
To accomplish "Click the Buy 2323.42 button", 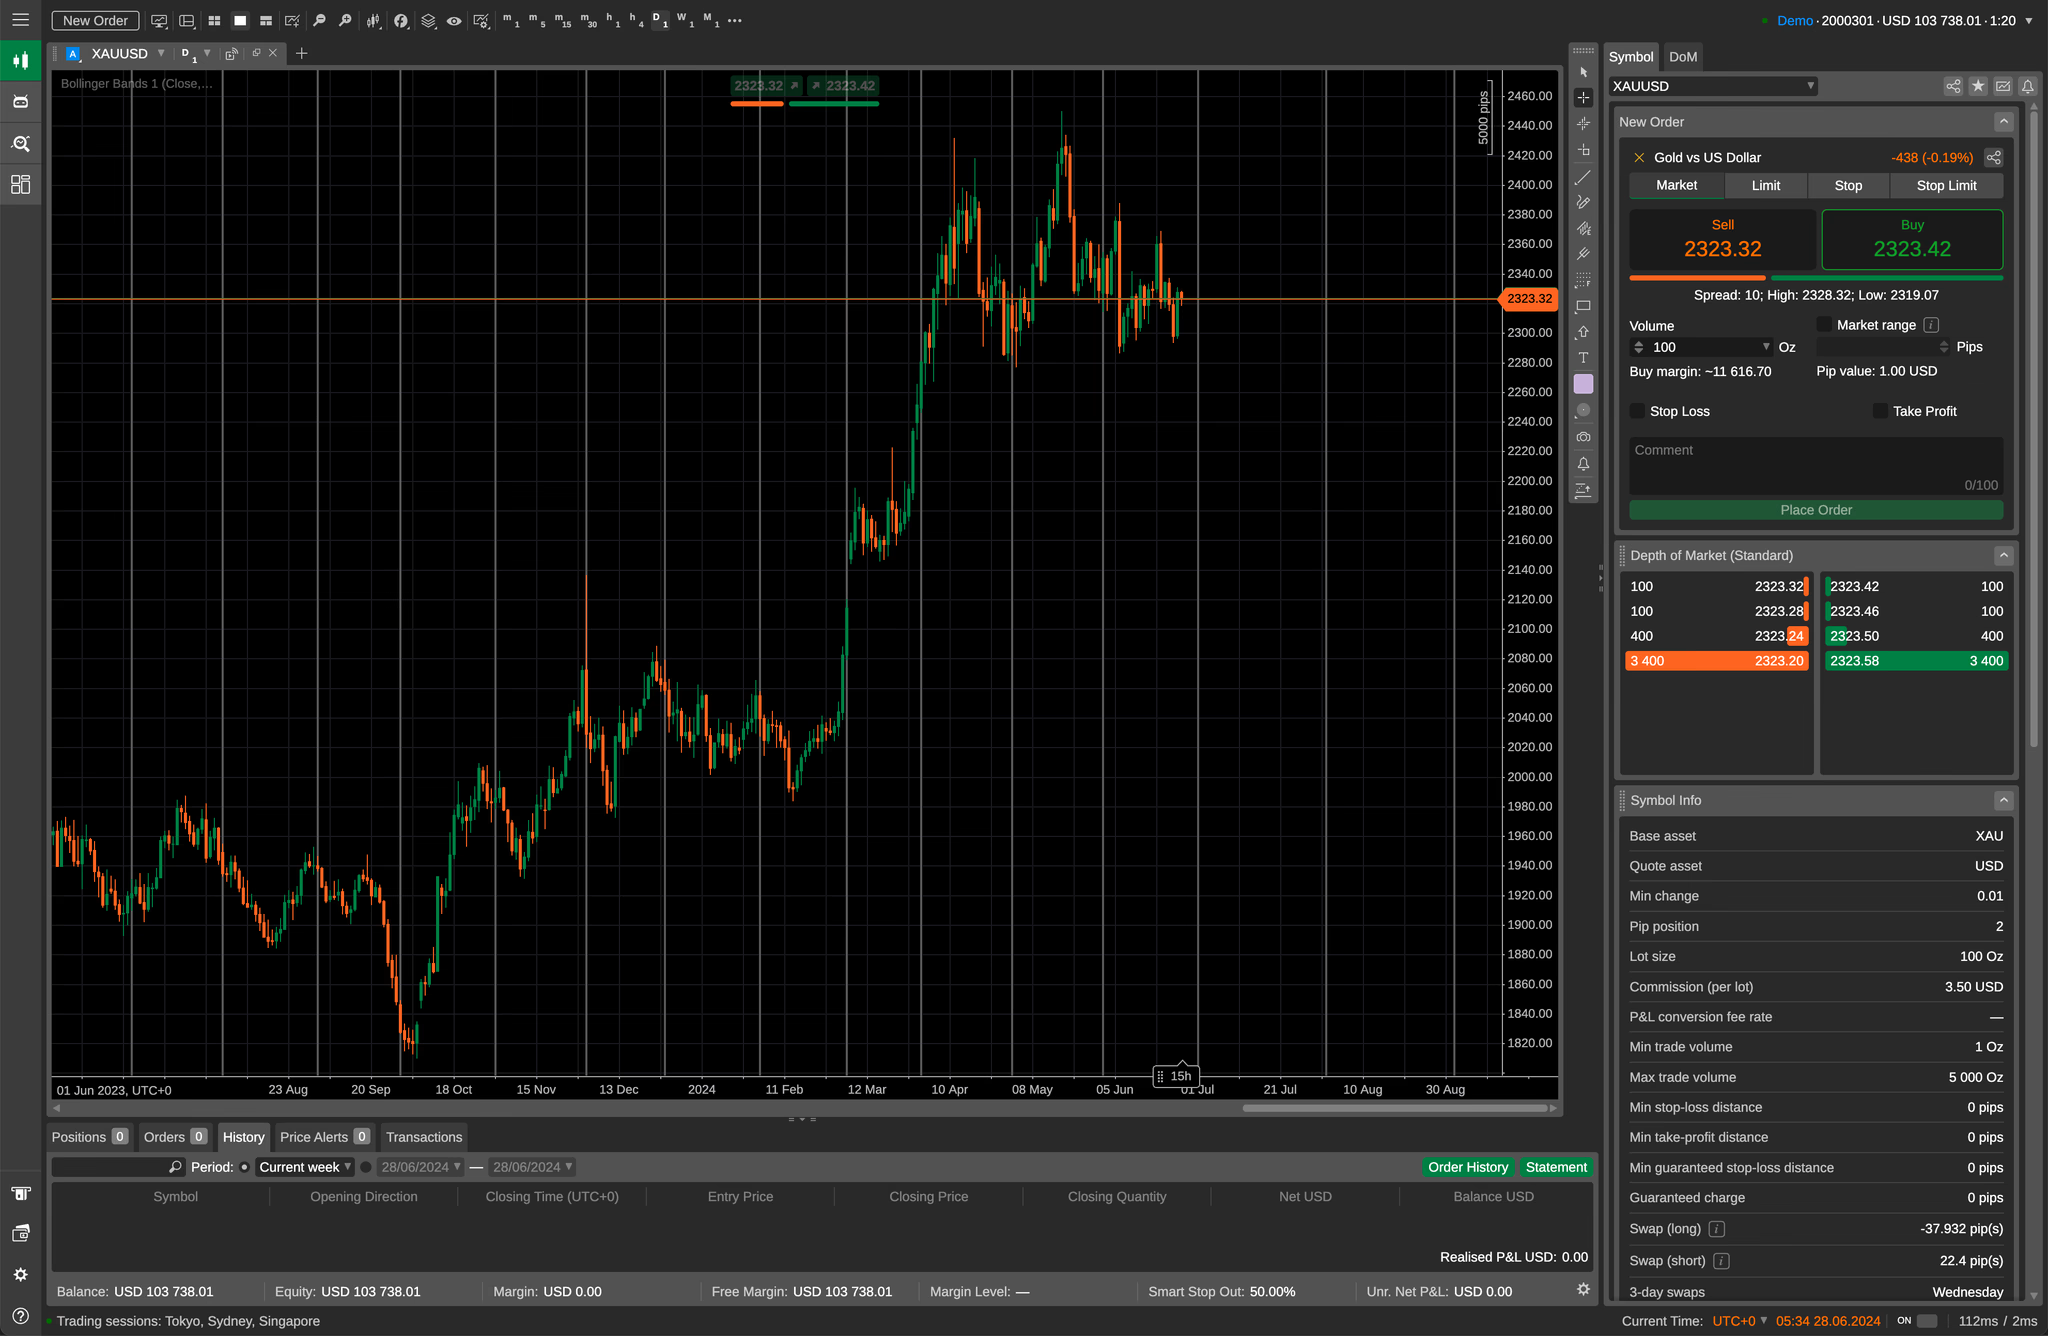I will coord(1911,239).
